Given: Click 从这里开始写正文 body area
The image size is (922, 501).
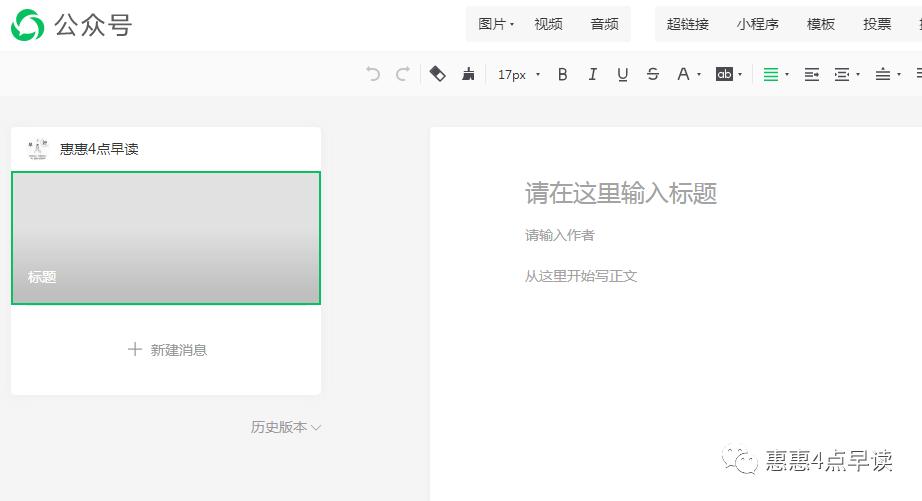Looking at the screenshot, I should (x=581, y=276).
